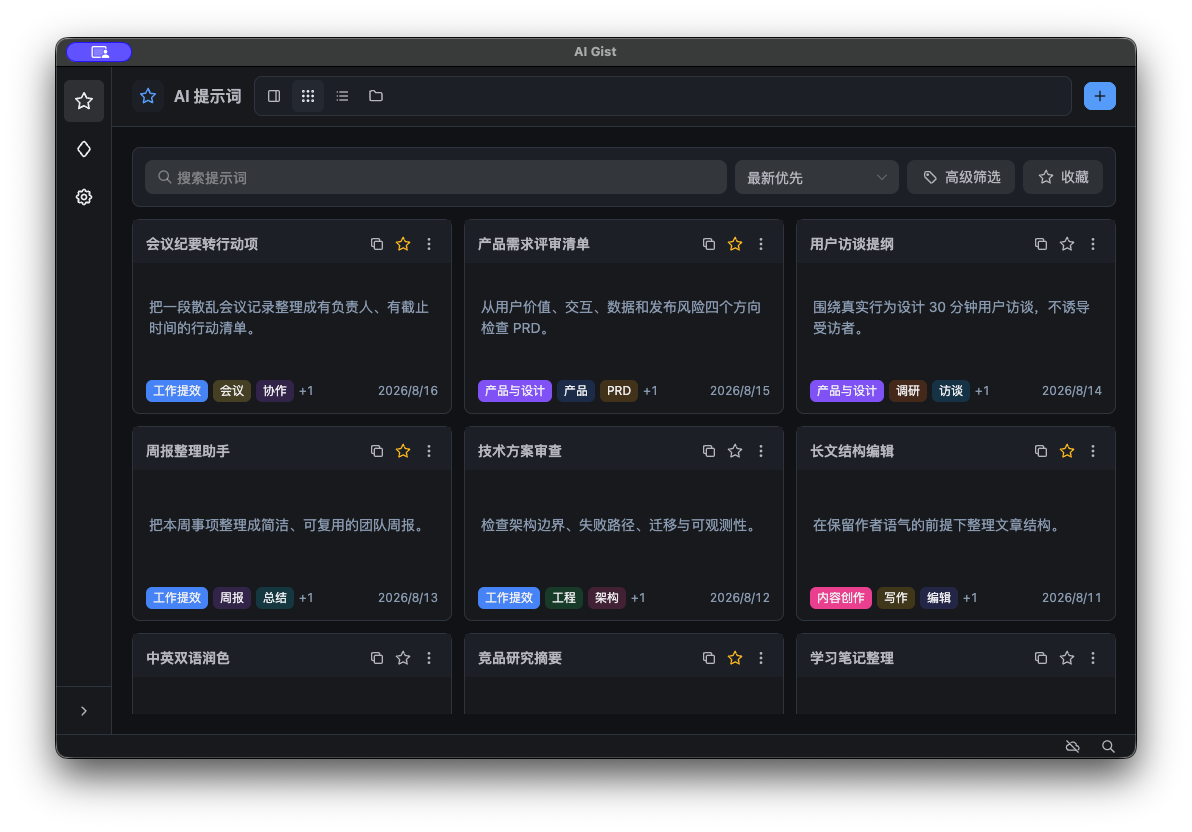The width and height of the screenshot is (1192, 832).
Task: Toggle favorite star on 竞品研究摘要
Action: (x=734, y=658)
